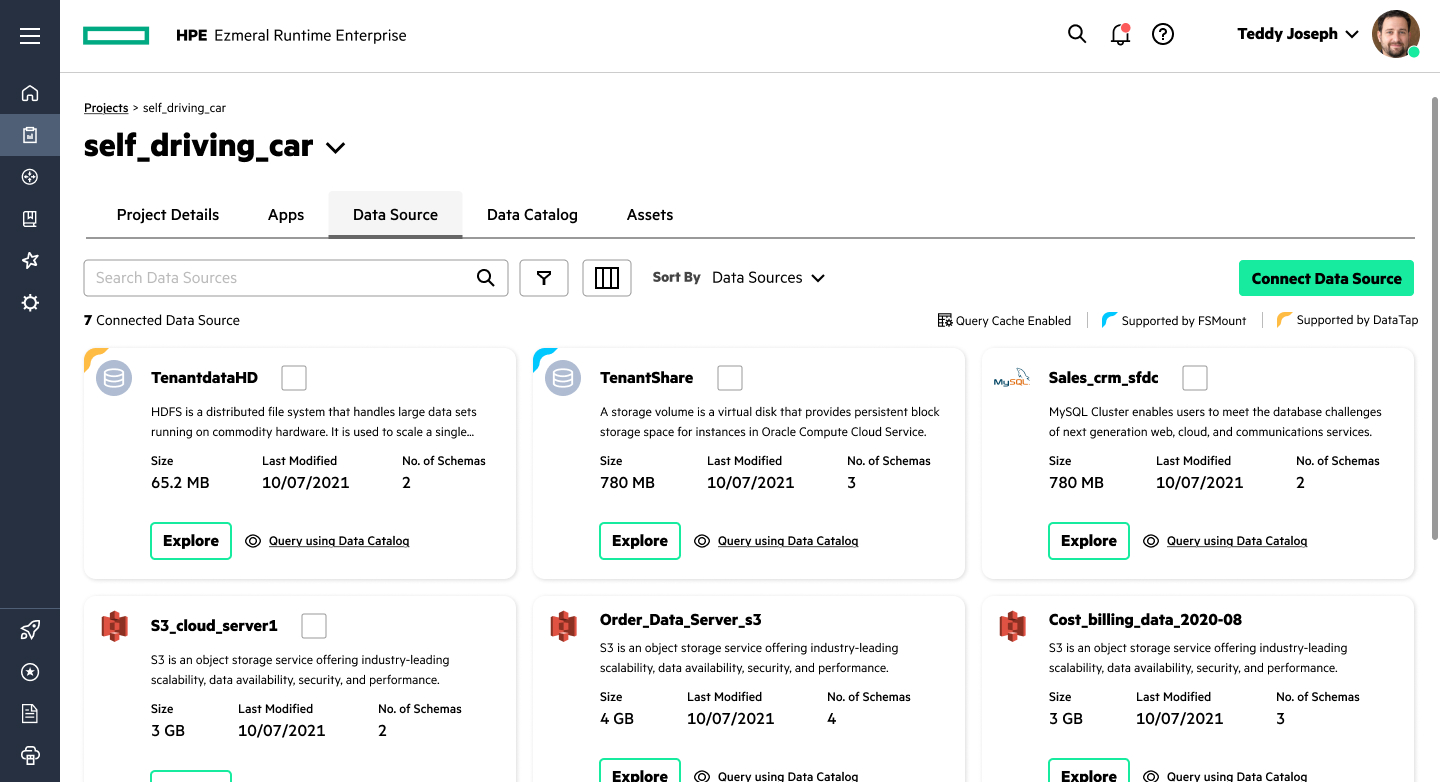
Task: Click Supported by DataTap legend
Action: click(x=1347, y=320)
